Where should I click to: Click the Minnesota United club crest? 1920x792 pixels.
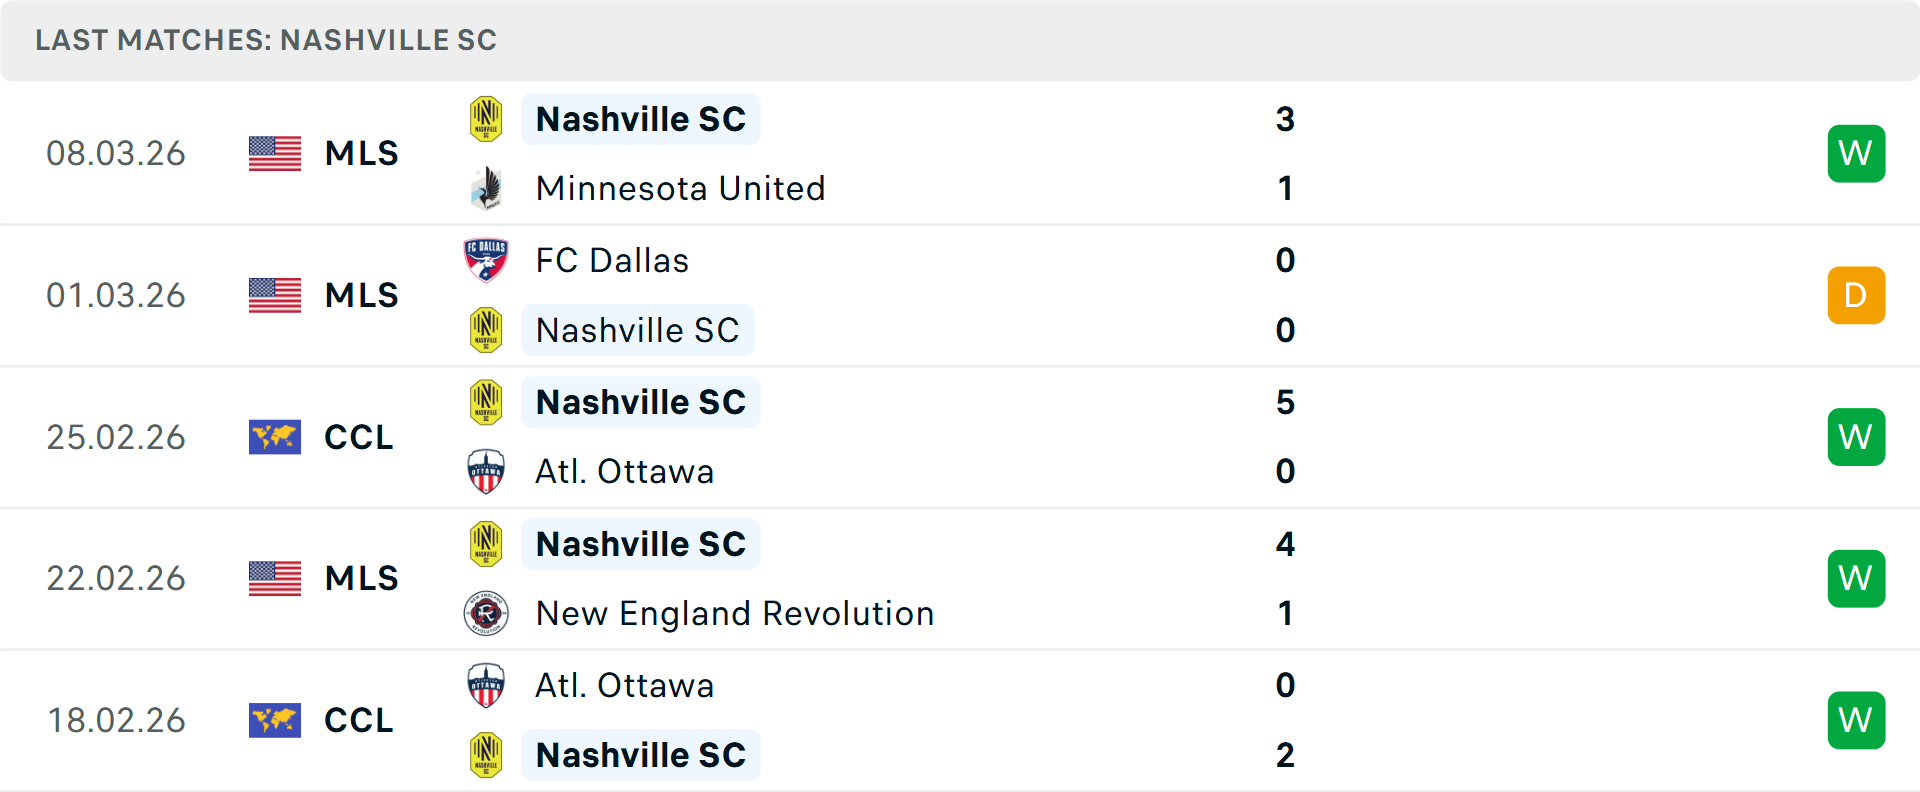[486, 188]
